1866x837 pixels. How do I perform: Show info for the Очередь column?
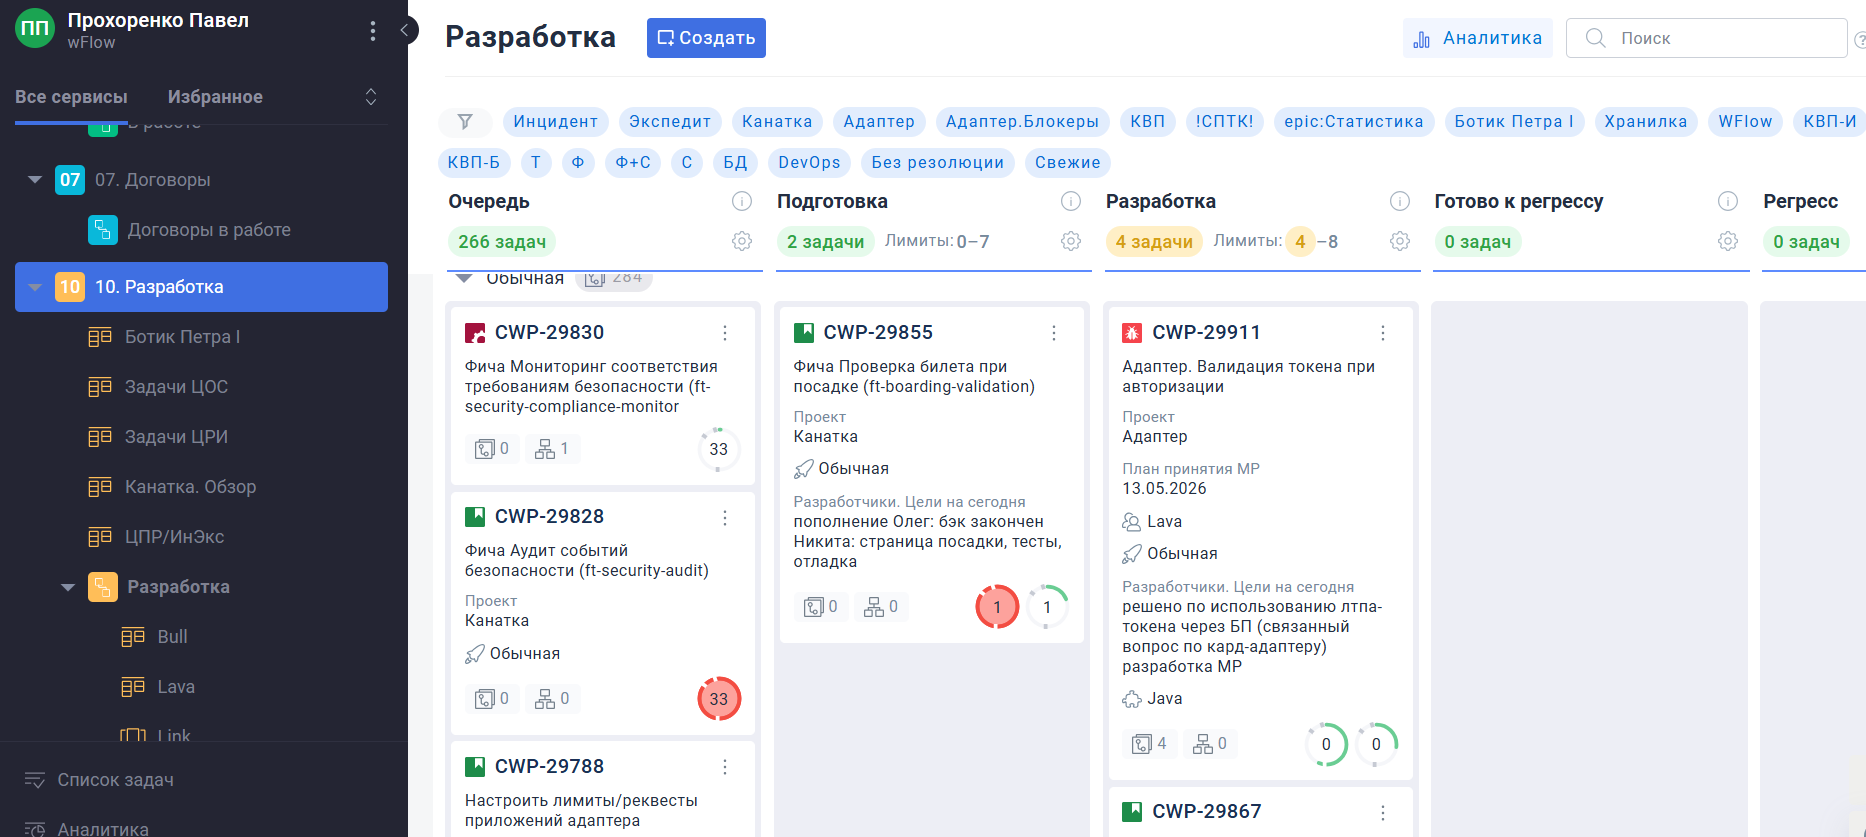(x=742, y=201)
